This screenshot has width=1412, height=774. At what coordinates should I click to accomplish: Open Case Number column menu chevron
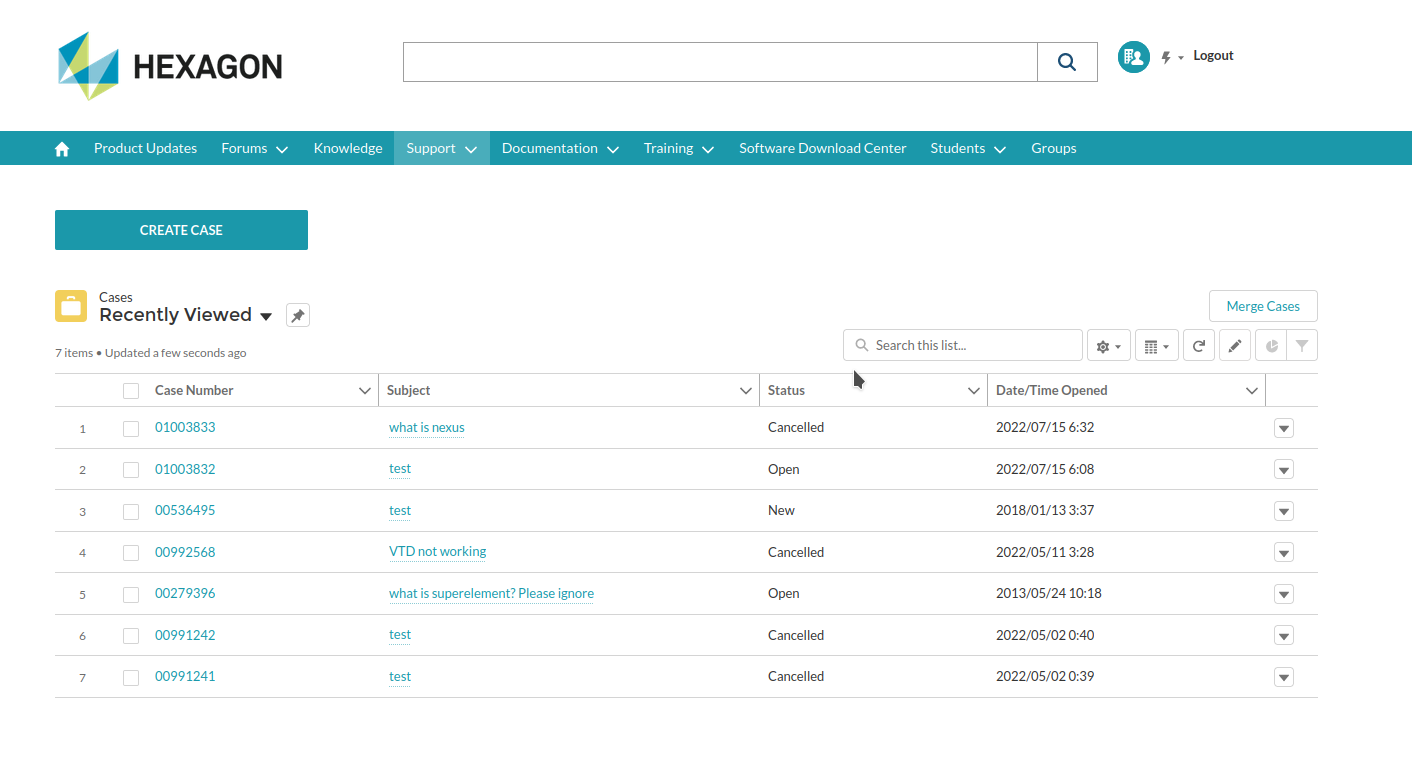tap(365, 391)
